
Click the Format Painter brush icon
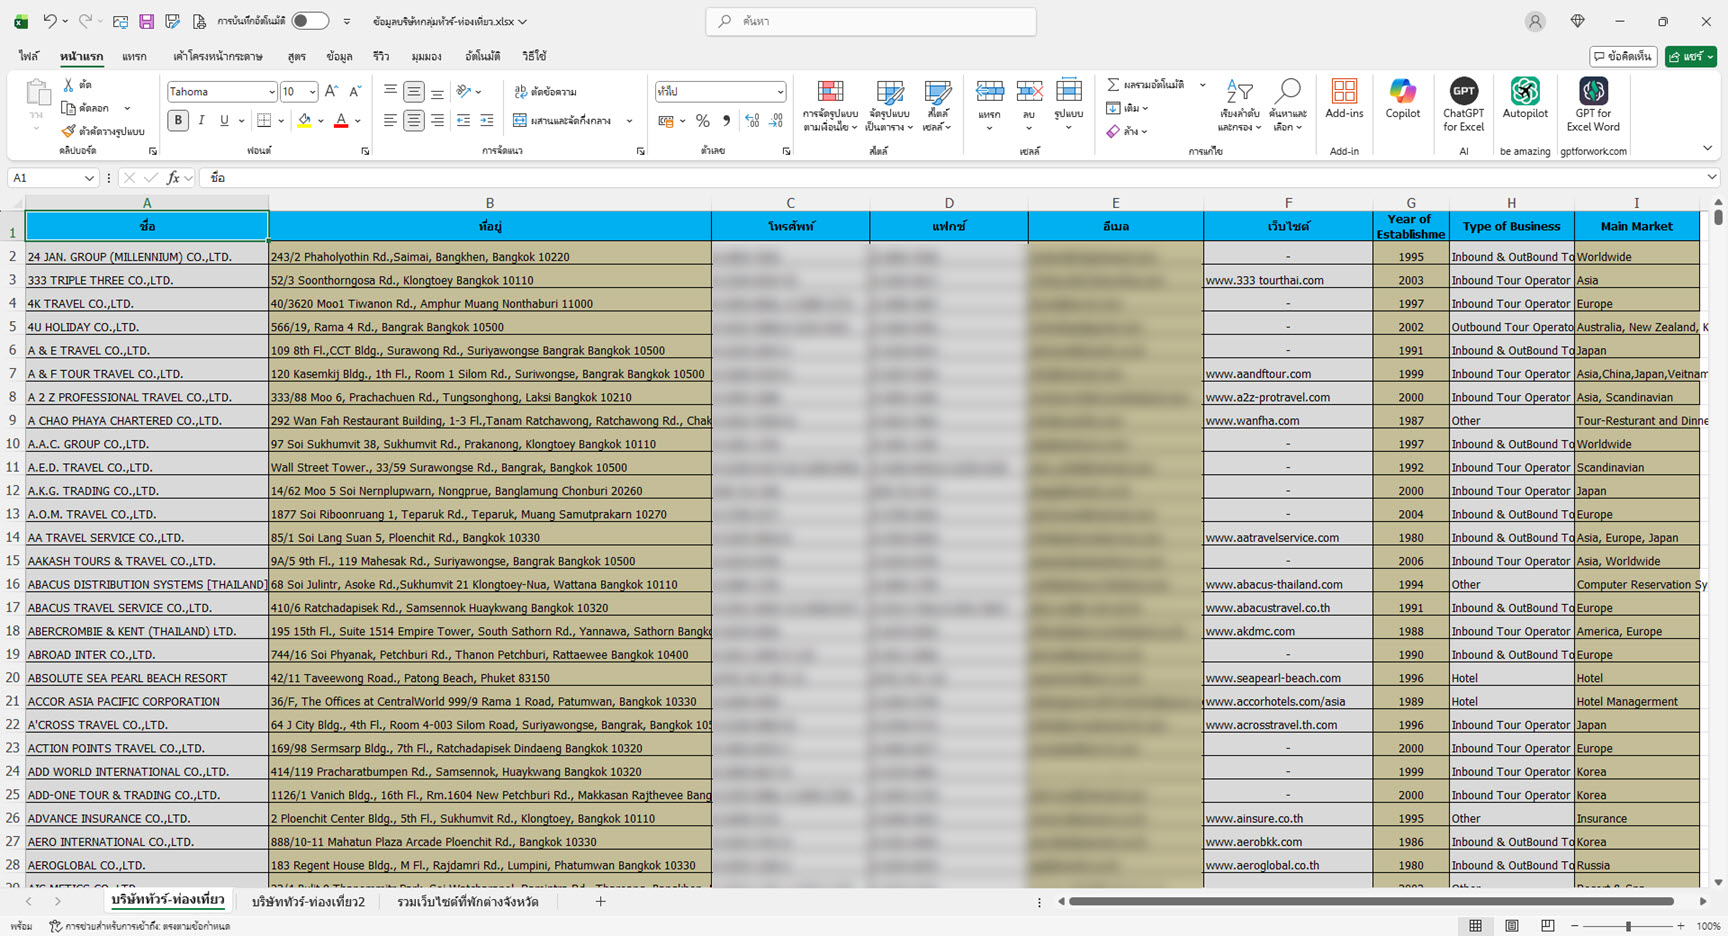(68, 131)
